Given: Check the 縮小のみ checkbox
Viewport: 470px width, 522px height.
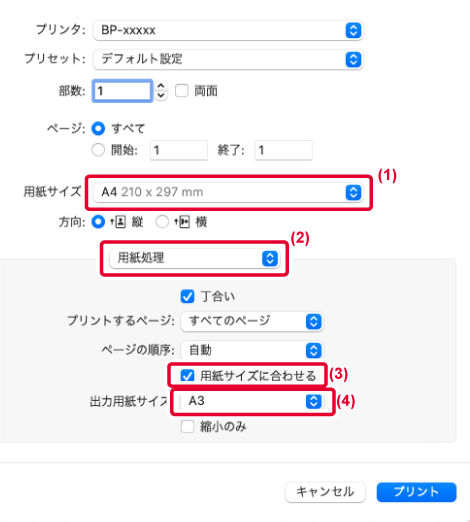Looking at the screenshot, I should point(187,426).
